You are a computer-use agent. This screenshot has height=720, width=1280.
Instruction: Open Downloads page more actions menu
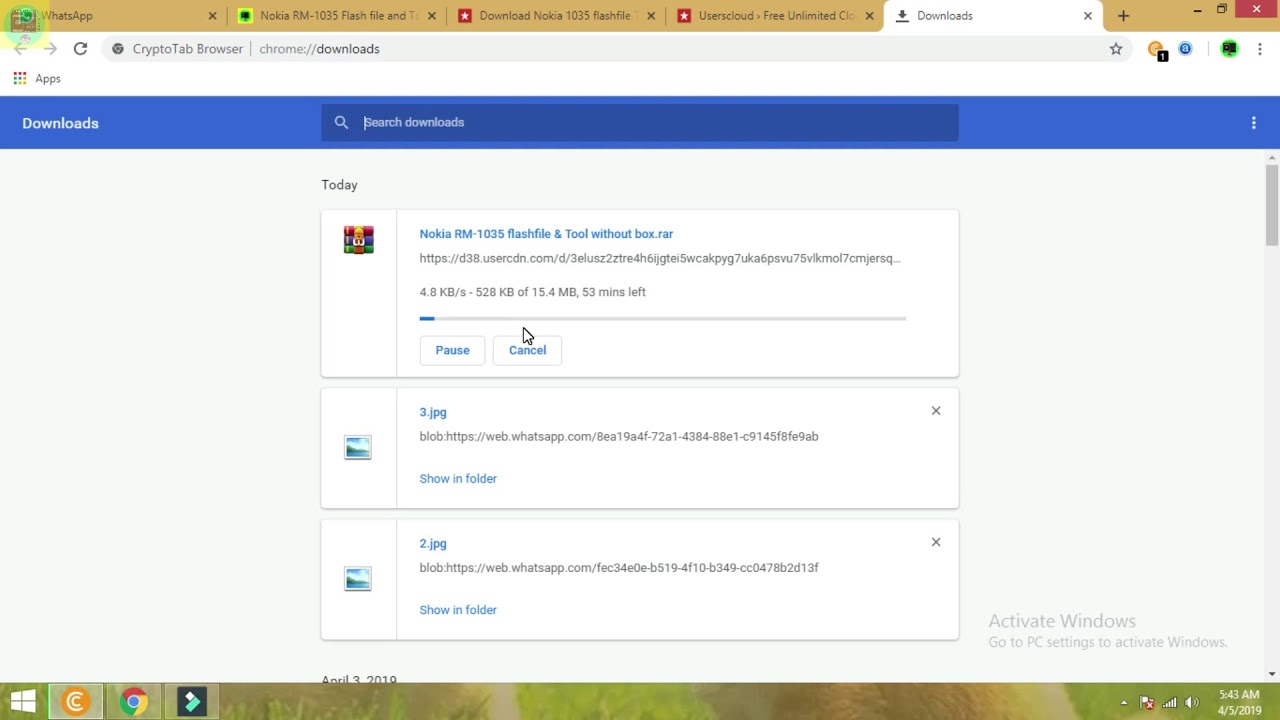(1253, 123)
